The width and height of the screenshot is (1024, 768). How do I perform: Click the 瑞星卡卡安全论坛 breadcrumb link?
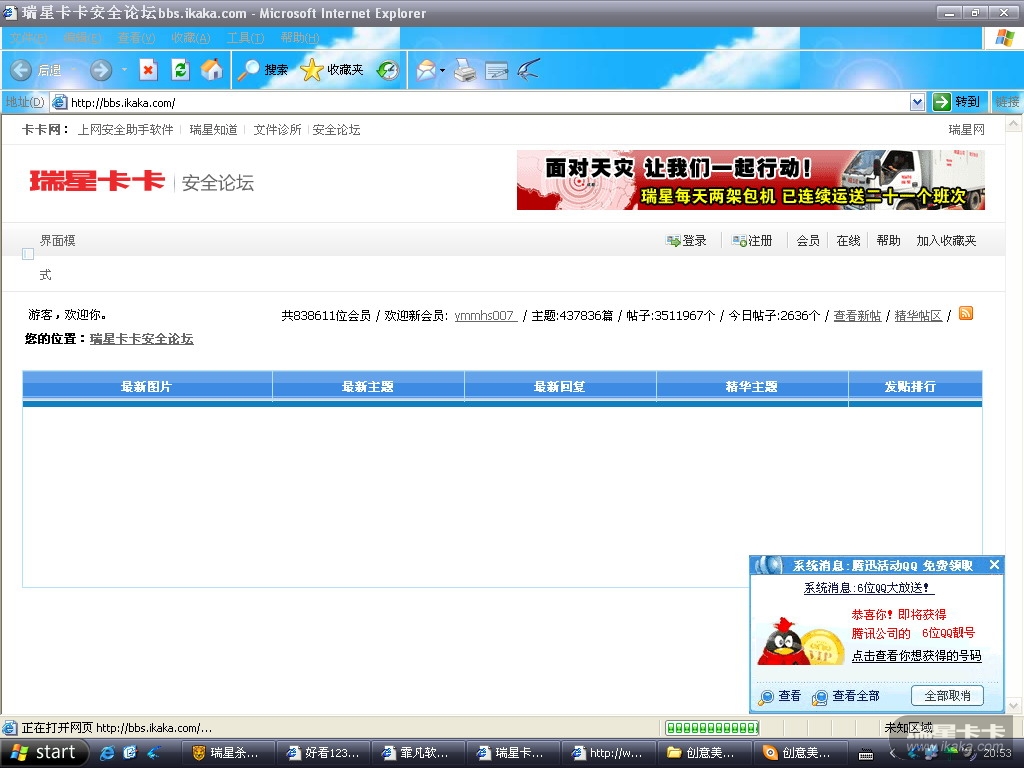pyautogui.click(x=142, y=339)
